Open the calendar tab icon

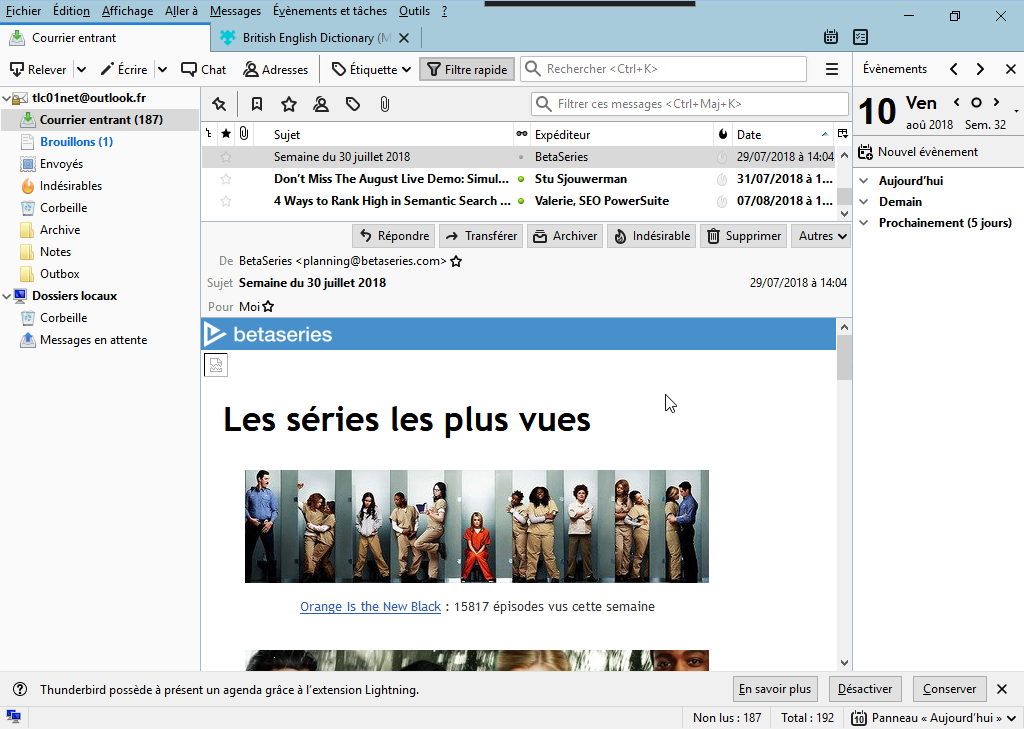[831, 38]
